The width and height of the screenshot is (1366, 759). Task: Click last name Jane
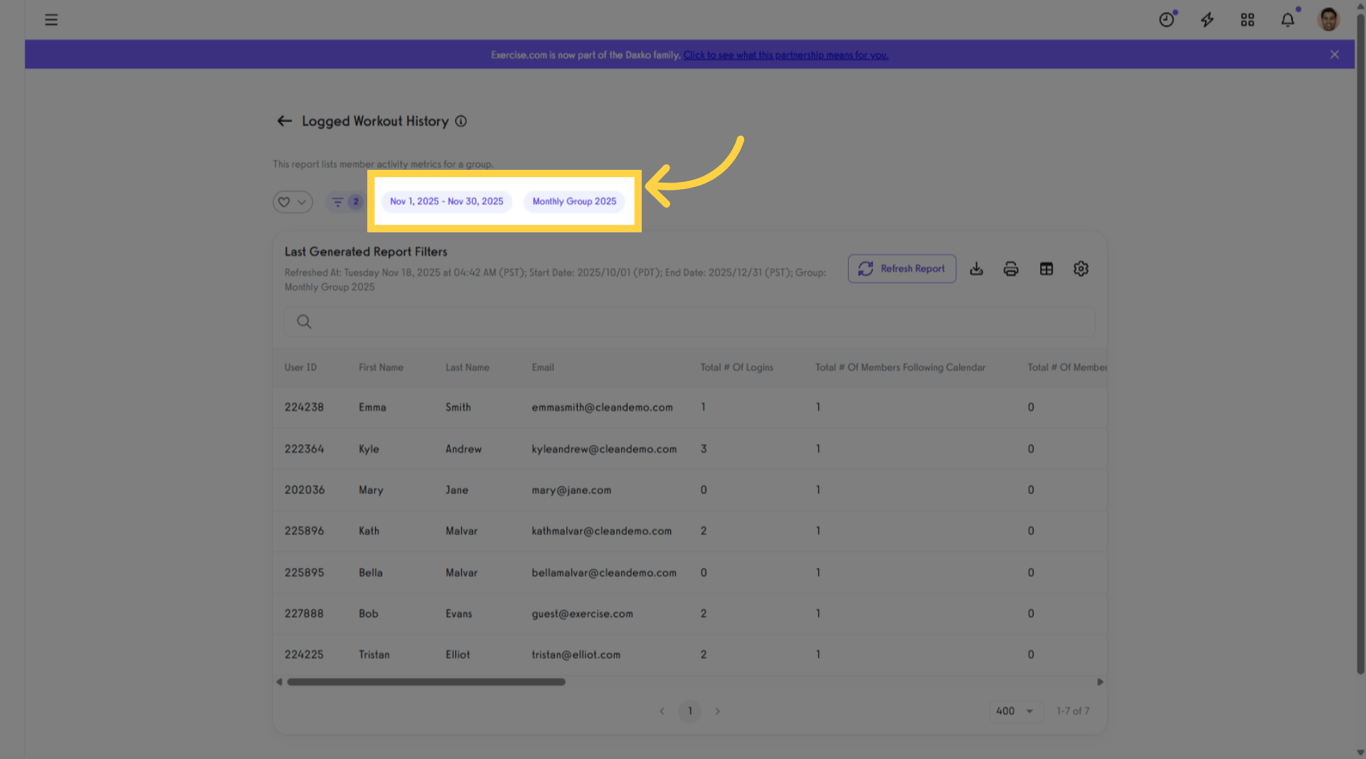457,490
